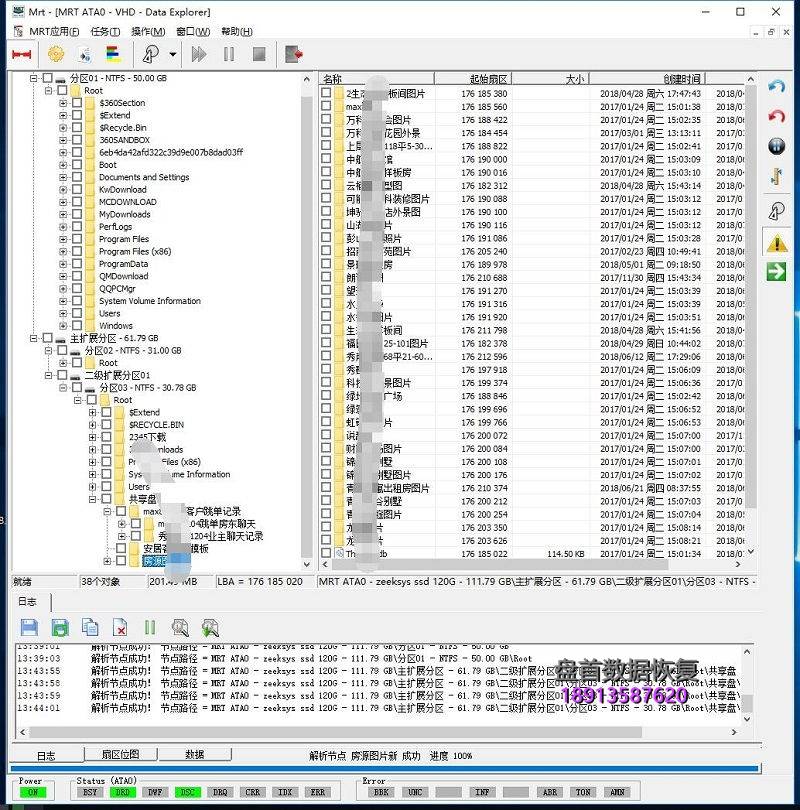This screenshot has height=810, width=800.
Task: Click the yellow warning triangle icon
Action: (776, 242)
